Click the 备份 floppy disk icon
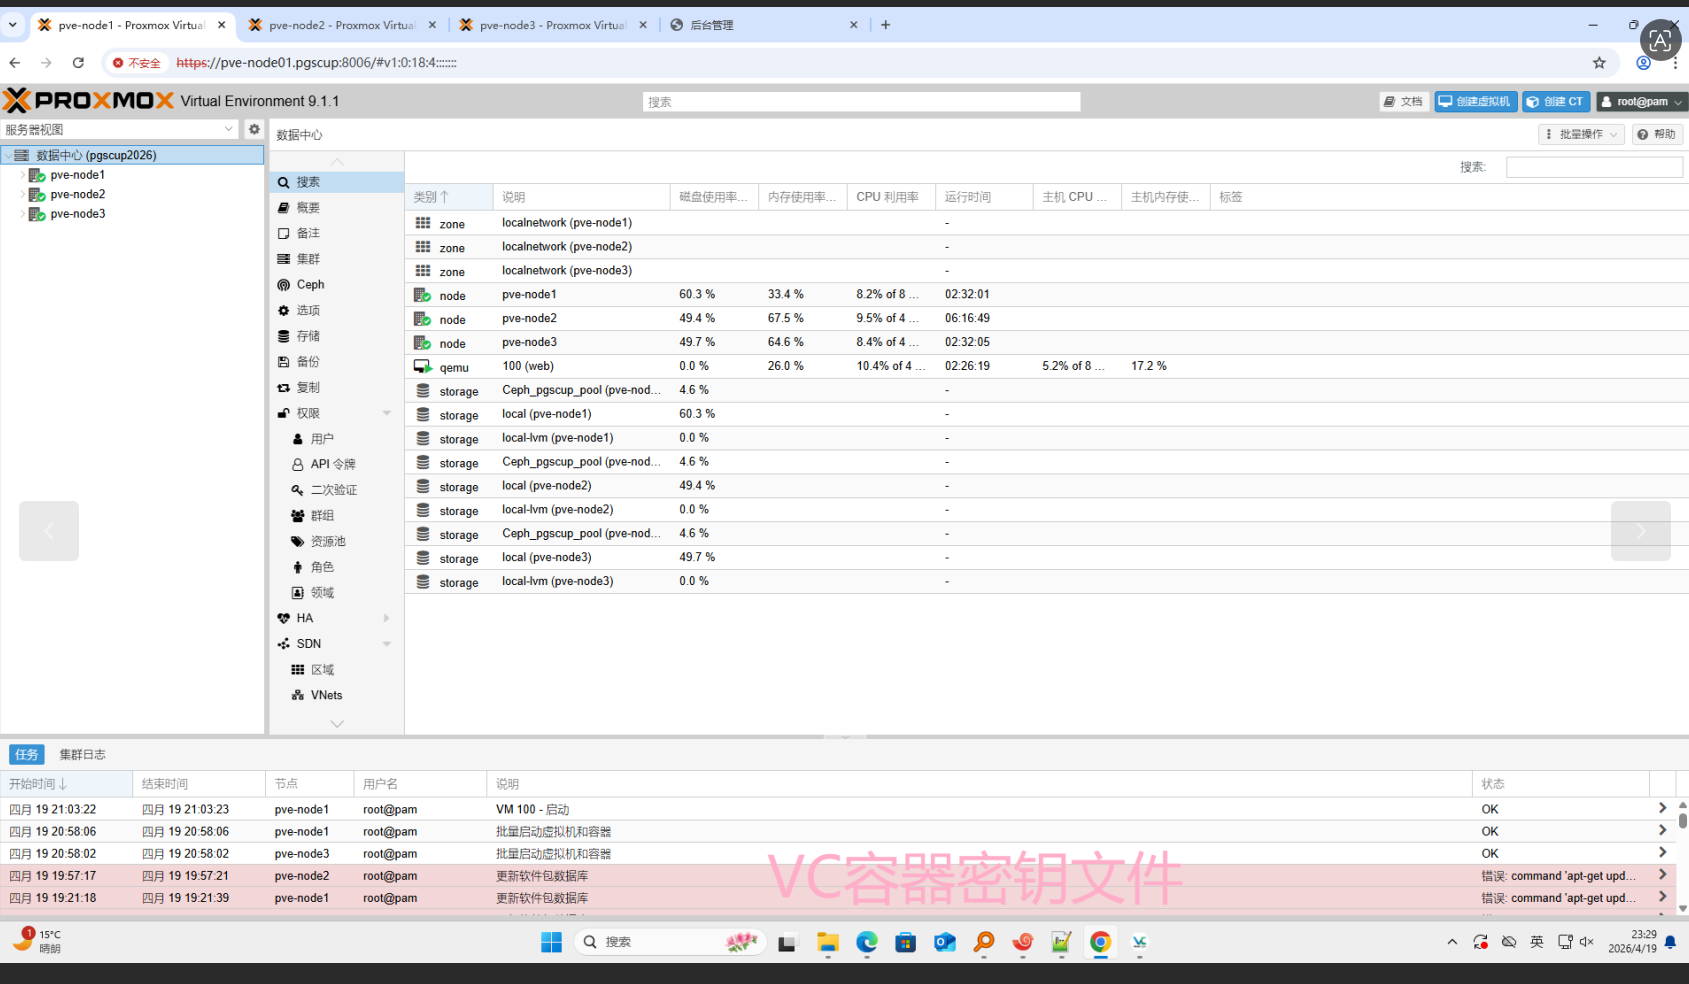1689x984 pixels. pyautogui.click(x=284, y=362)
